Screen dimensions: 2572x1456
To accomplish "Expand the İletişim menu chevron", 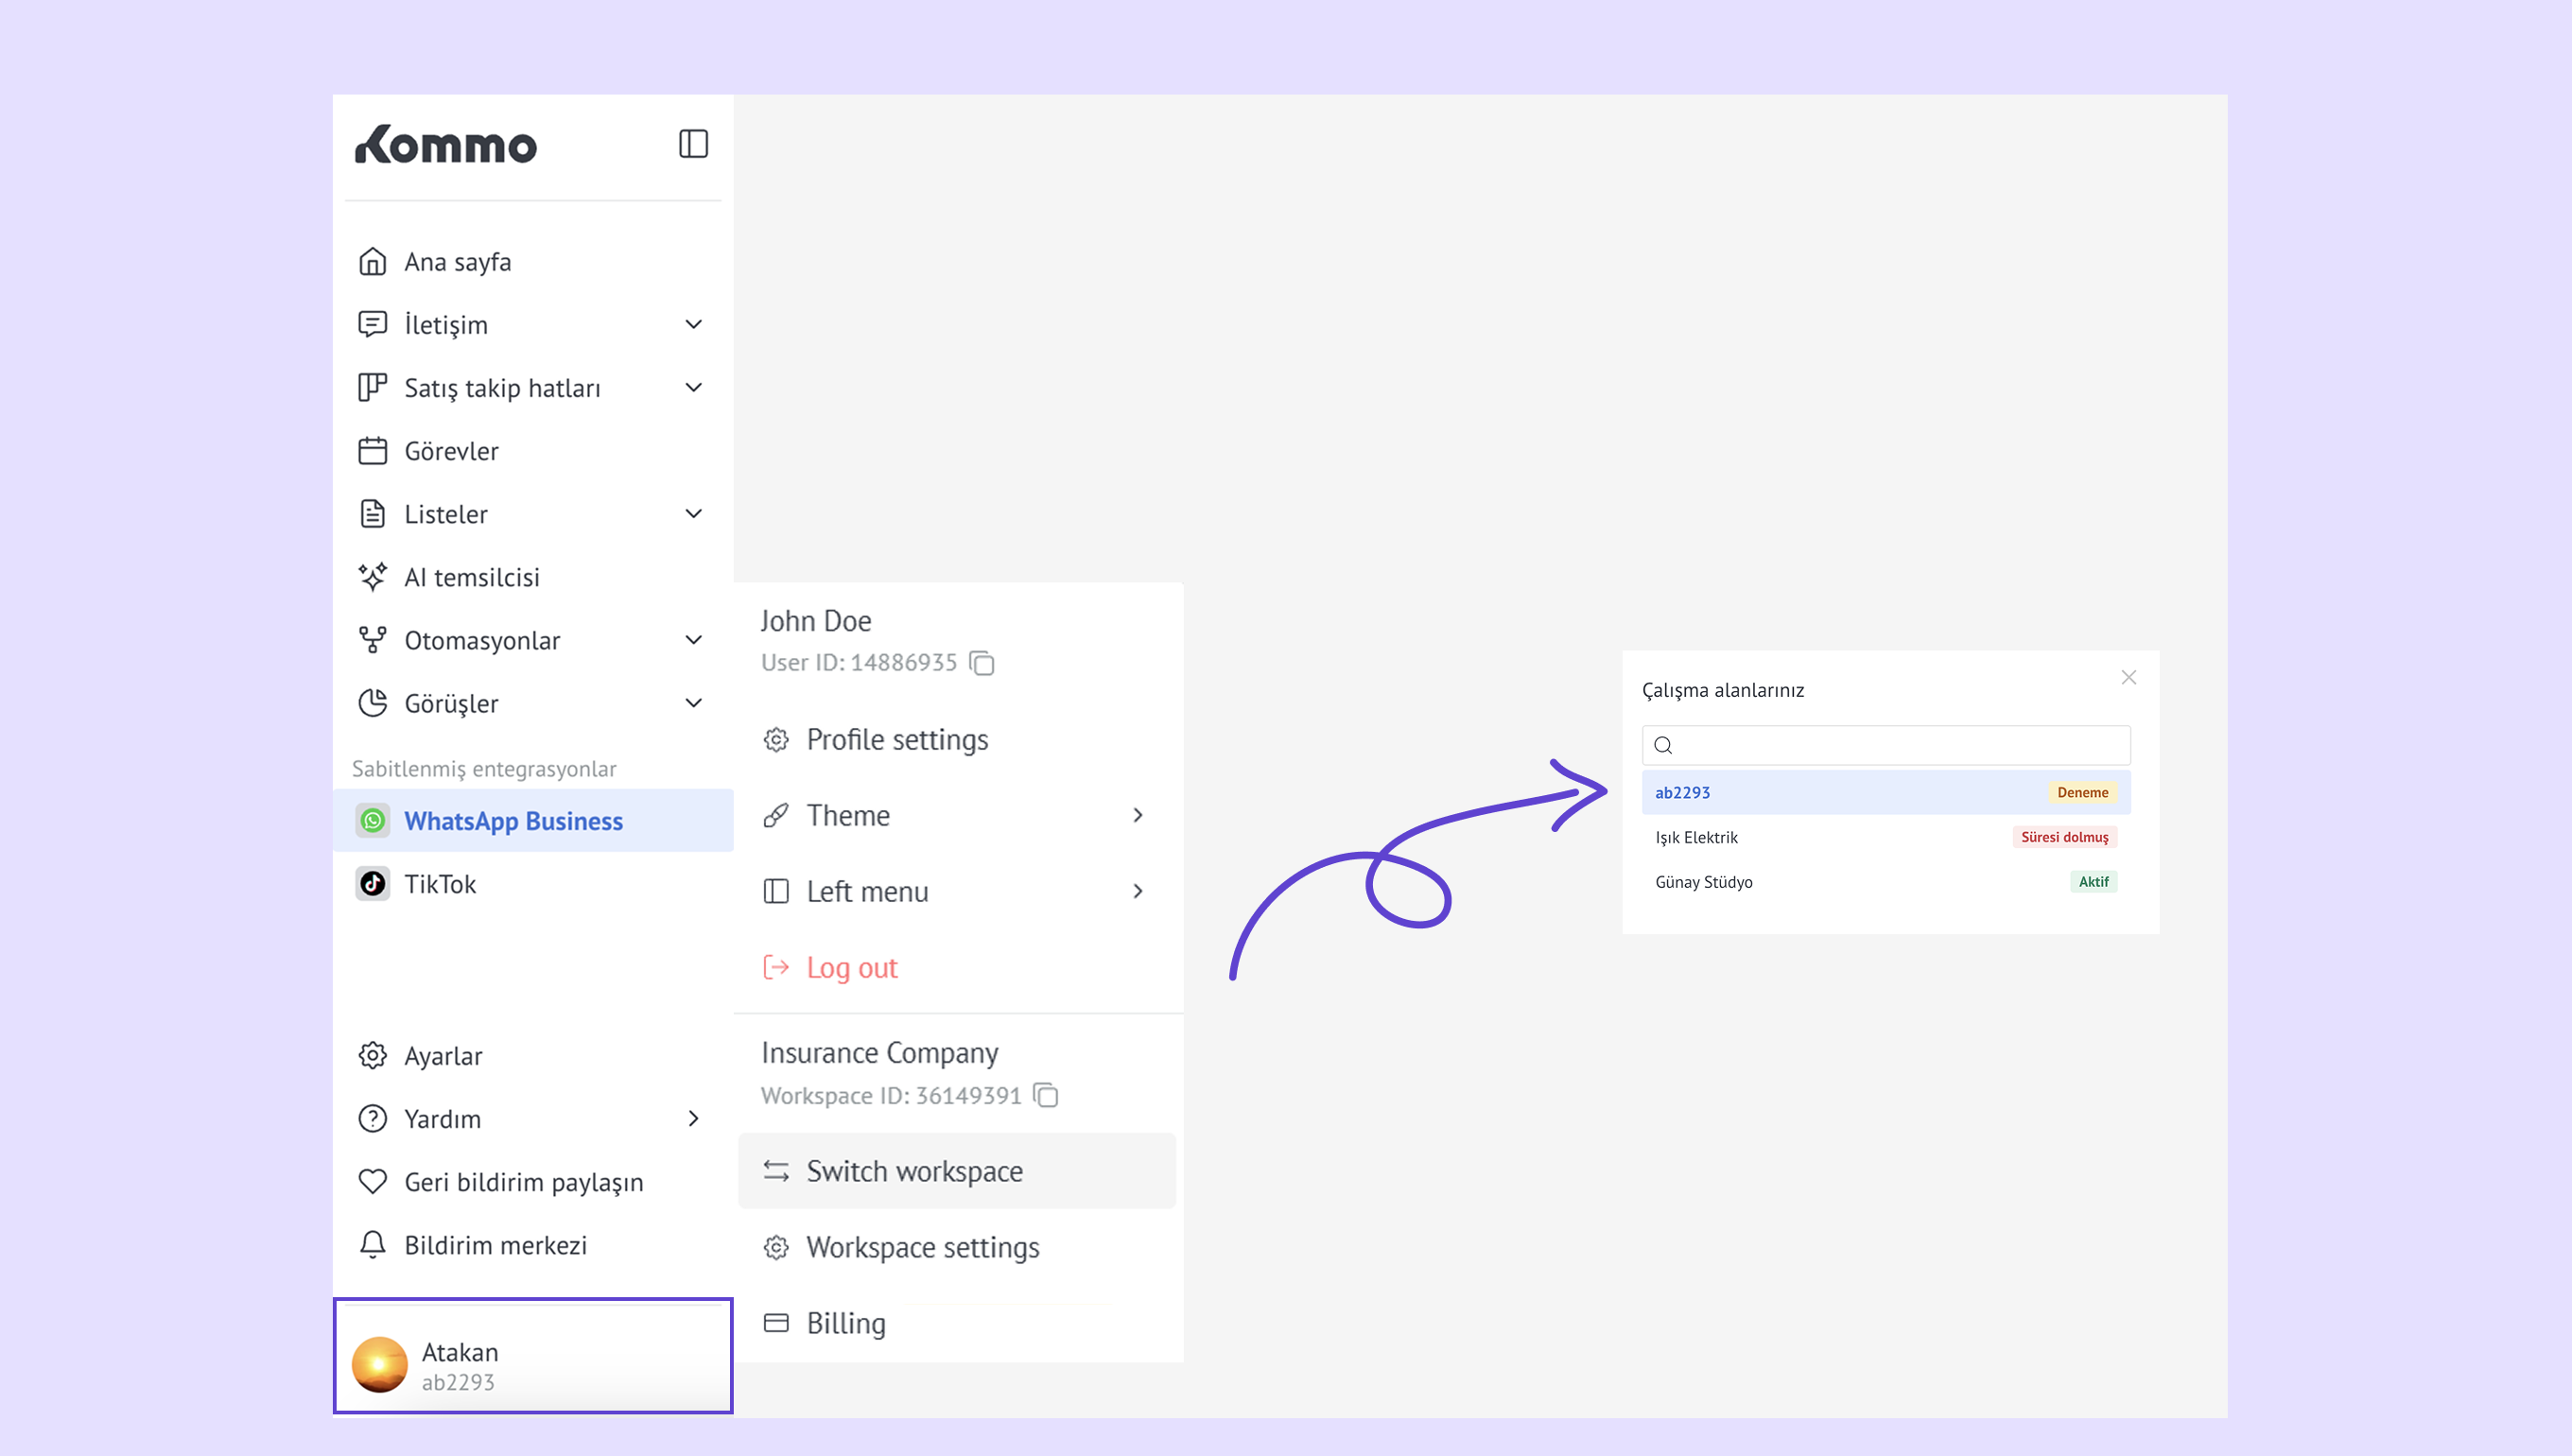I will pyautogui.click(x=693, y=324).
